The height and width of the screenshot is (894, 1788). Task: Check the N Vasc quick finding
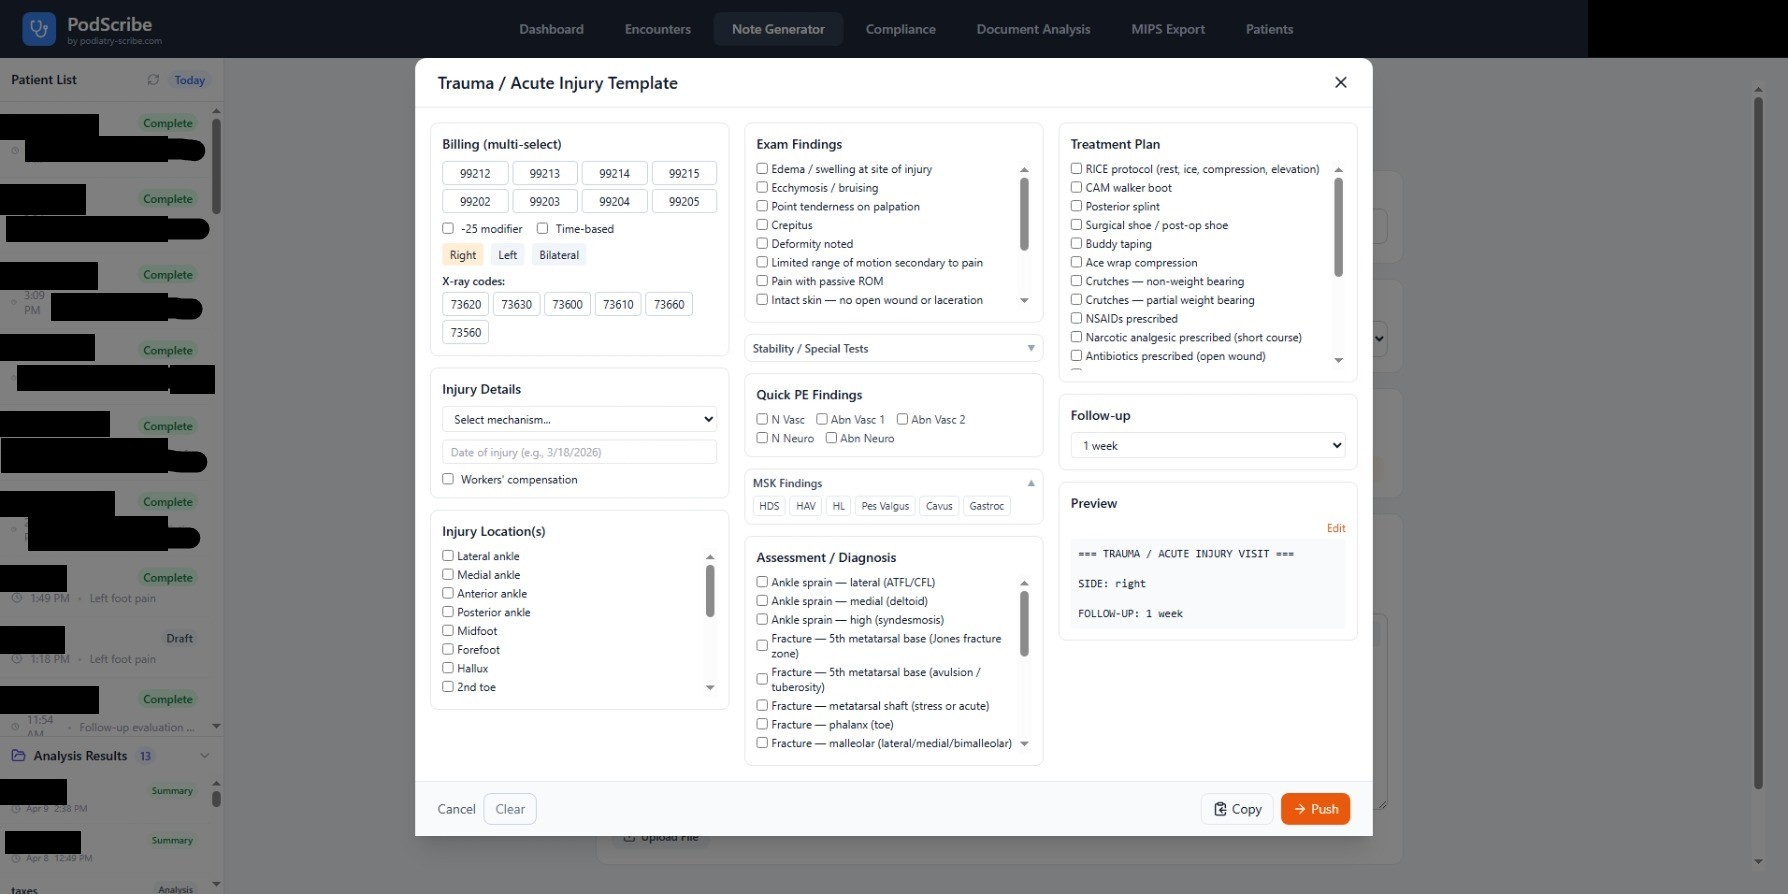[762, 419]
